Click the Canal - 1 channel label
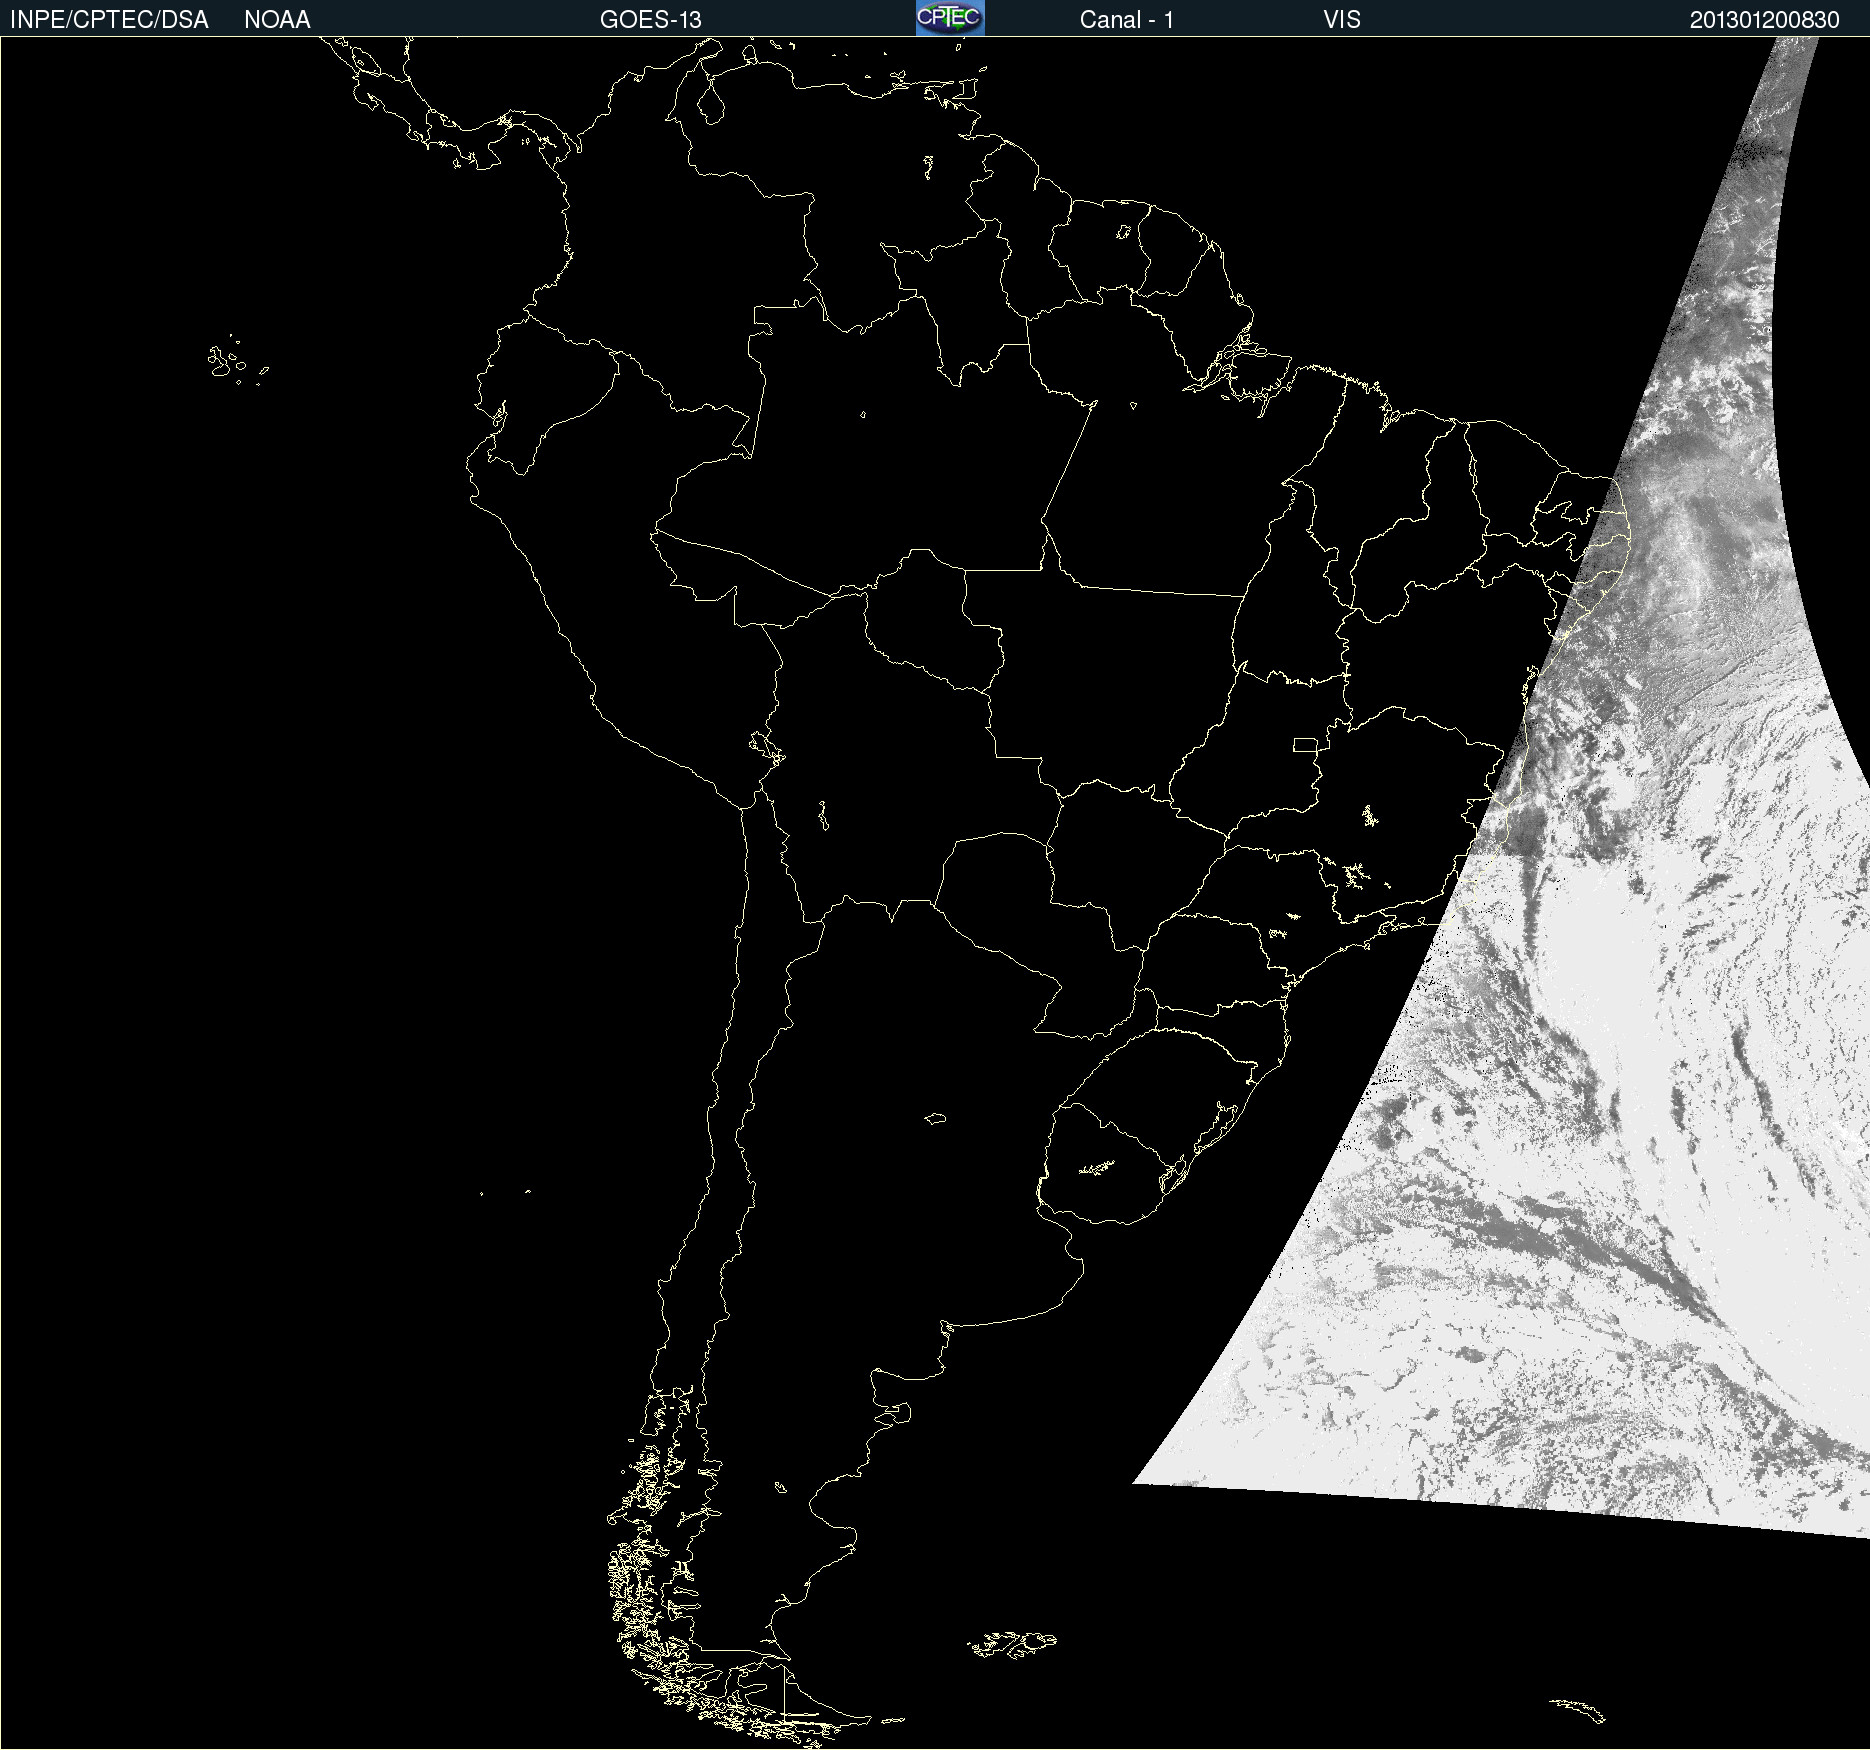This screenshot has height=1750, width=1870. coord(1126,20)
